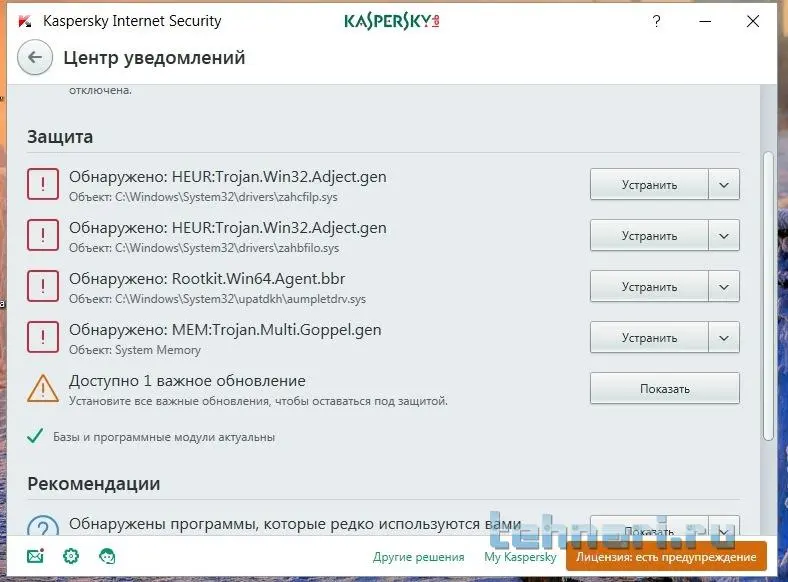This screenshot has width=788, height=582.
Task: Open the Другие решения link
Action: click(419, 557)
